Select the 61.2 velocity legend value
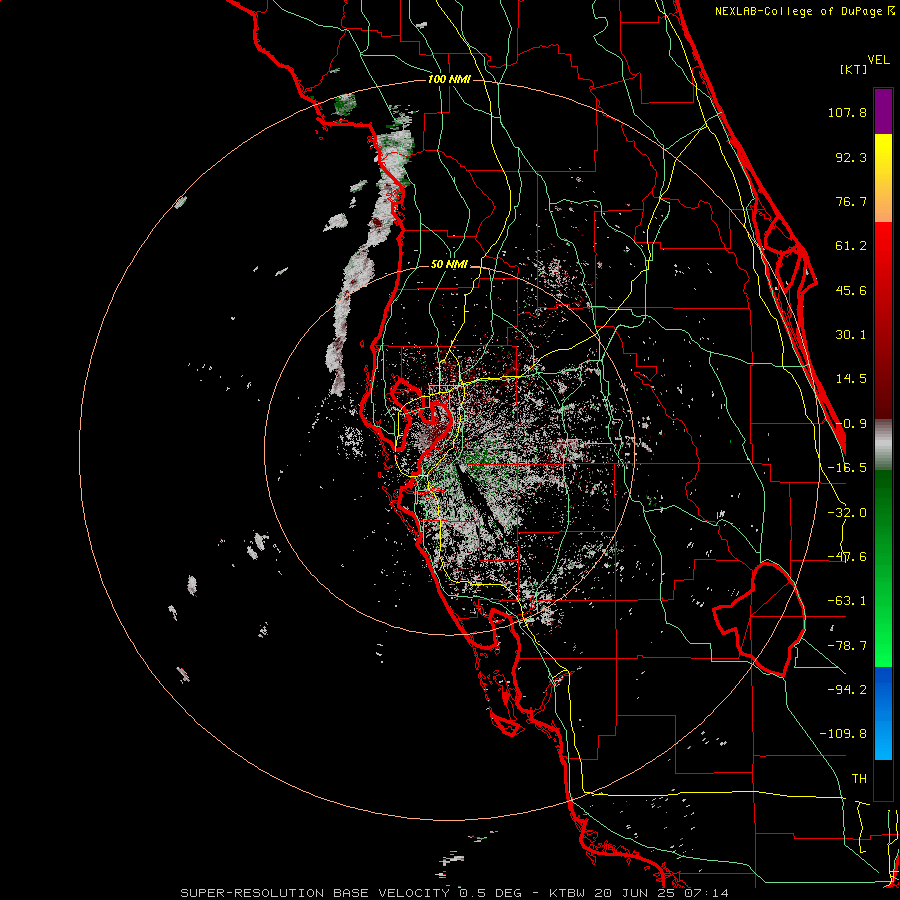This screenshot has width=900, height=900. (851, 246)
